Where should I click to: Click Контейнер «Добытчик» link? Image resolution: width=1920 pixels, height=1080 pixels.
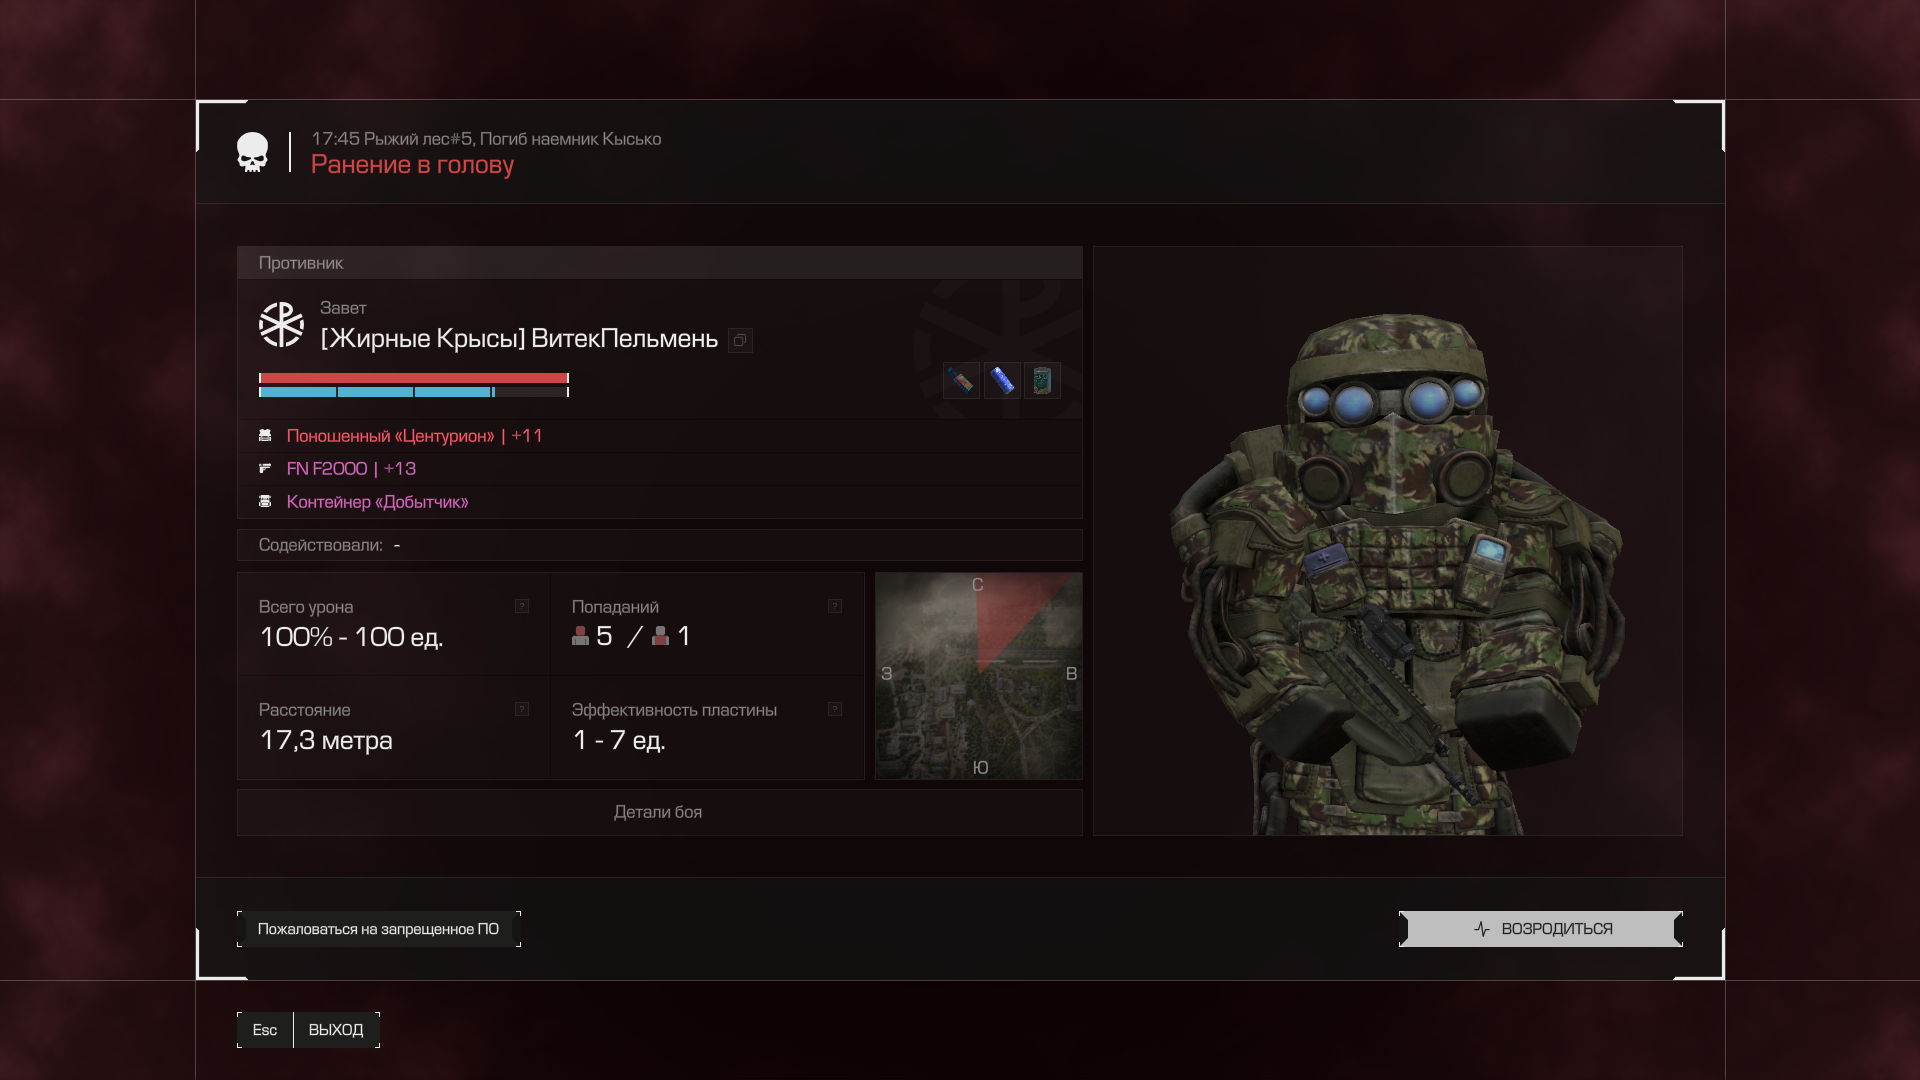(x=377, y=501)
